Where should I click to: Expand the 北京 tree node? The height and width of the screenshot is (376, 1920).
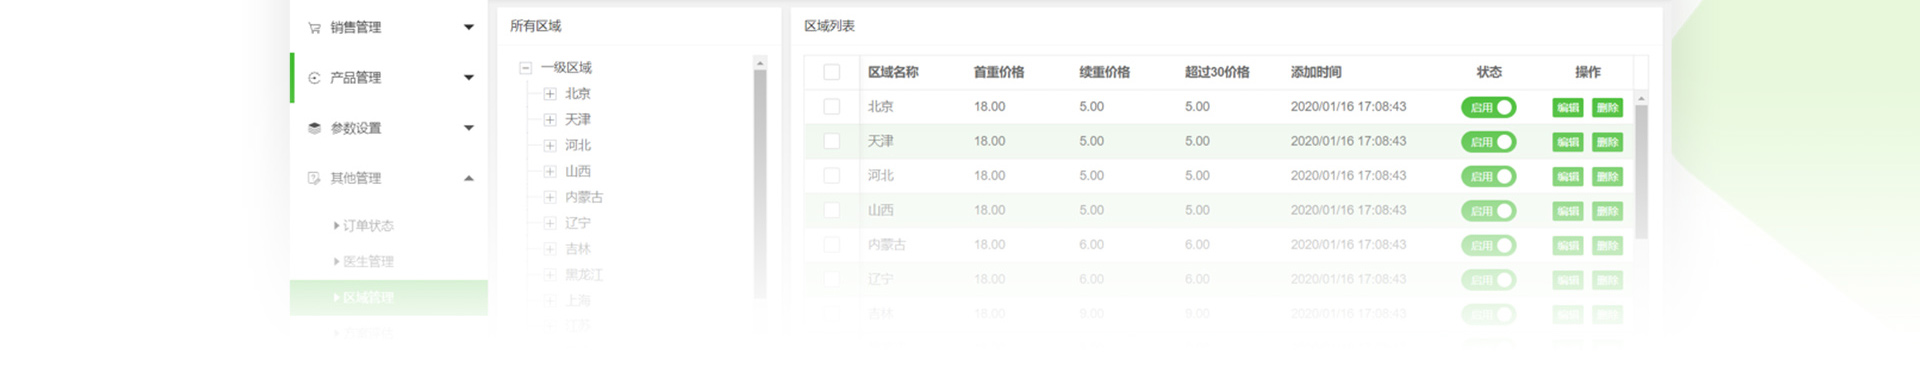[x=550, y=94]
